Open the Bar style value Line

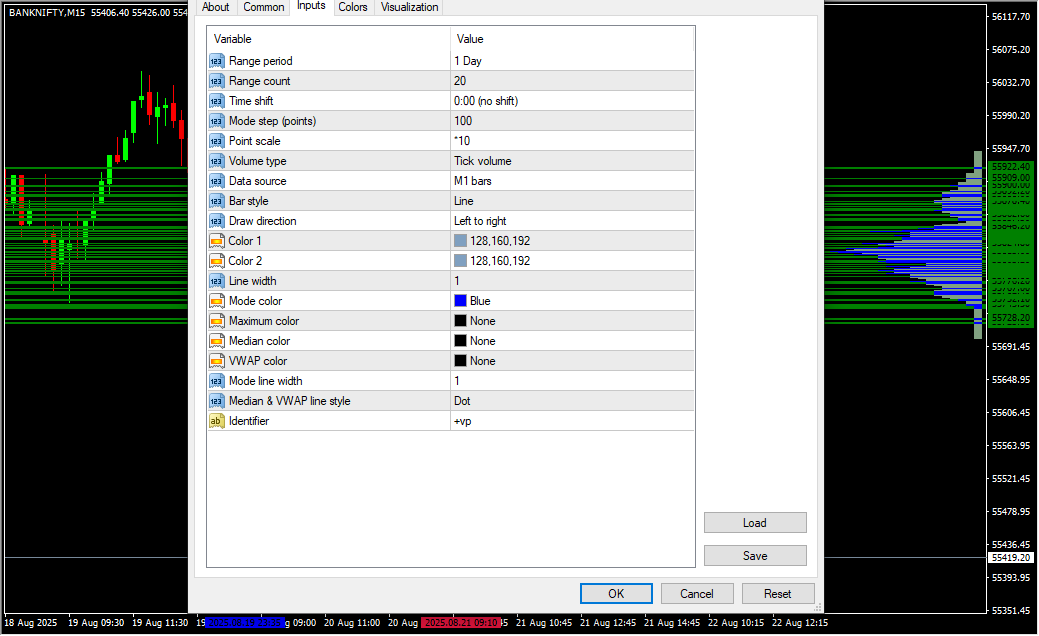(x=571, y=201)
